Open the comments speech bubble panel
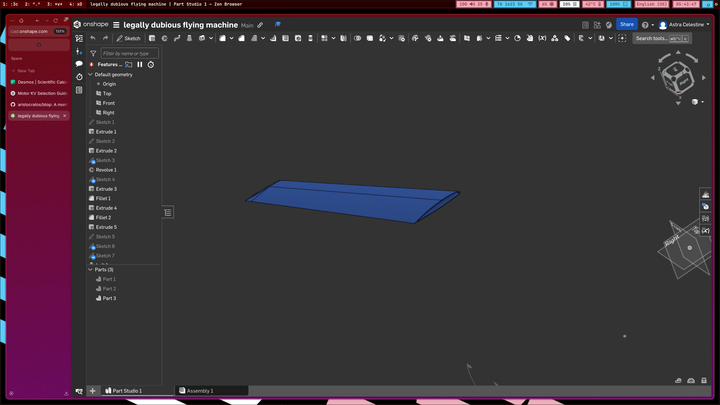Screen dimensions: 720x405 click(x=79, y=64)
